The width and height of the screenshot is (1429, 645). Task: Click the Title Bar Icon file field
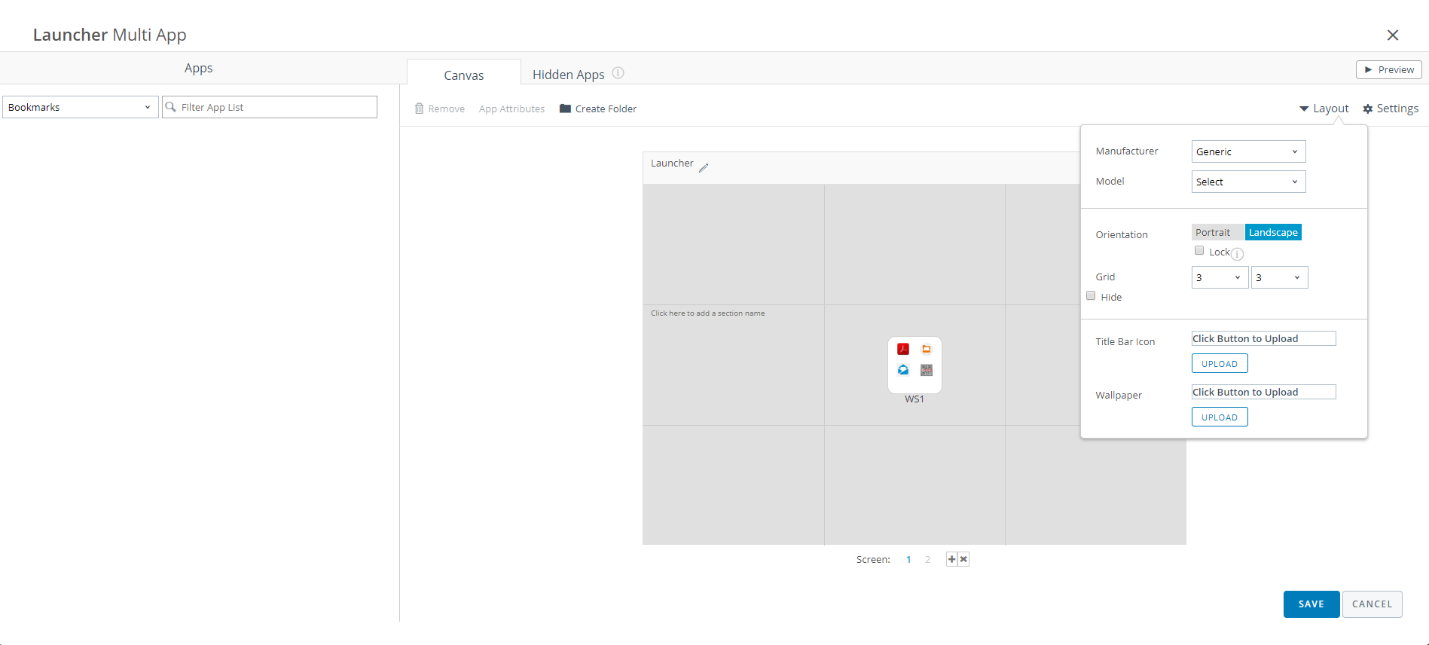tap(1264, 339)
